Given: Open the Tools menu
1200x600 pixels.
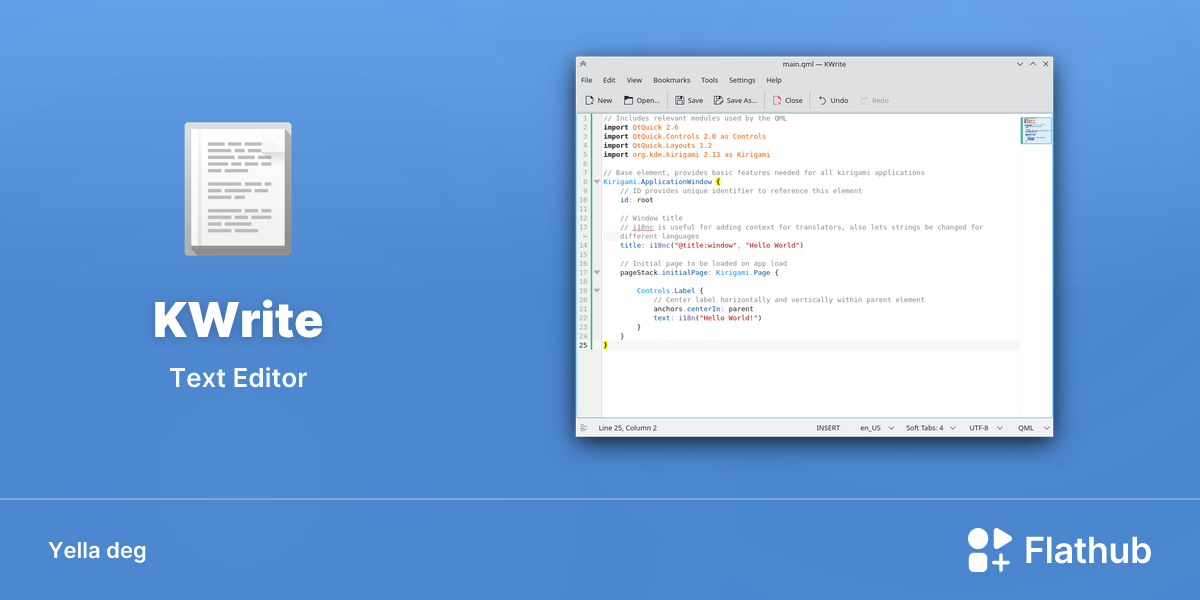Looking at the screenshot, I should [709, 80].
